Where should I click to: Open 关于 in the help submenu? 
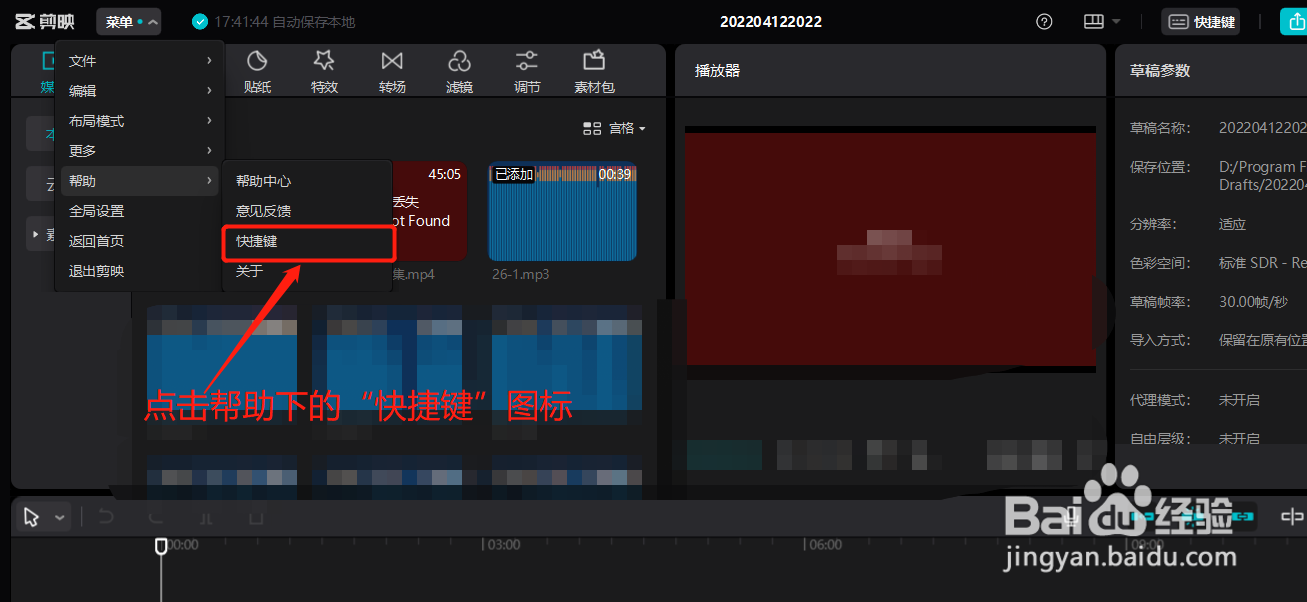[308, 271]
